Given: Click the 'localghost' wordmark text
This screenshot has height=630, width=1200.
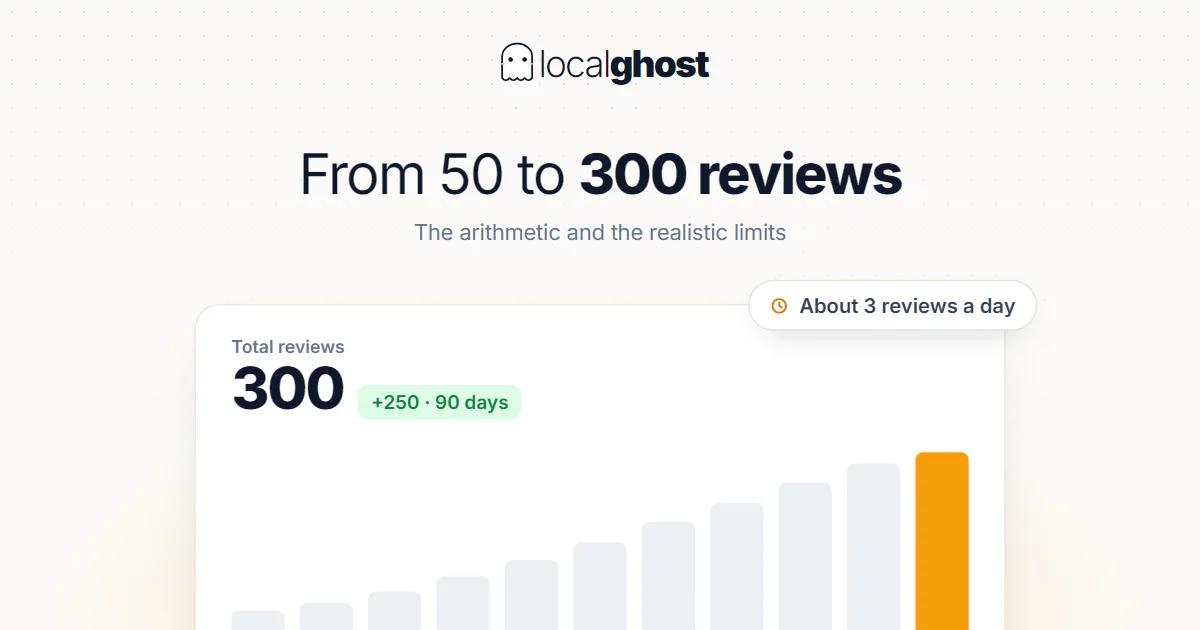Looking at the screenshot, I should pyautogui.click(x=624, y=65).
